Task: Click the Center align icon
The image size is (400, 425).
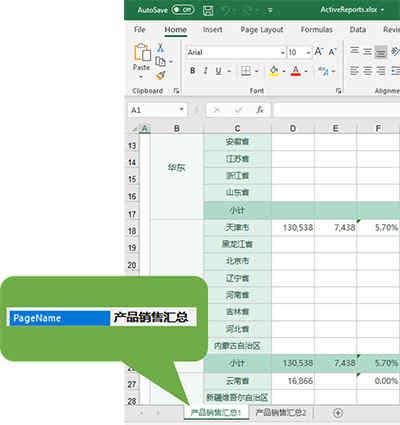Action: coord(368,71)
